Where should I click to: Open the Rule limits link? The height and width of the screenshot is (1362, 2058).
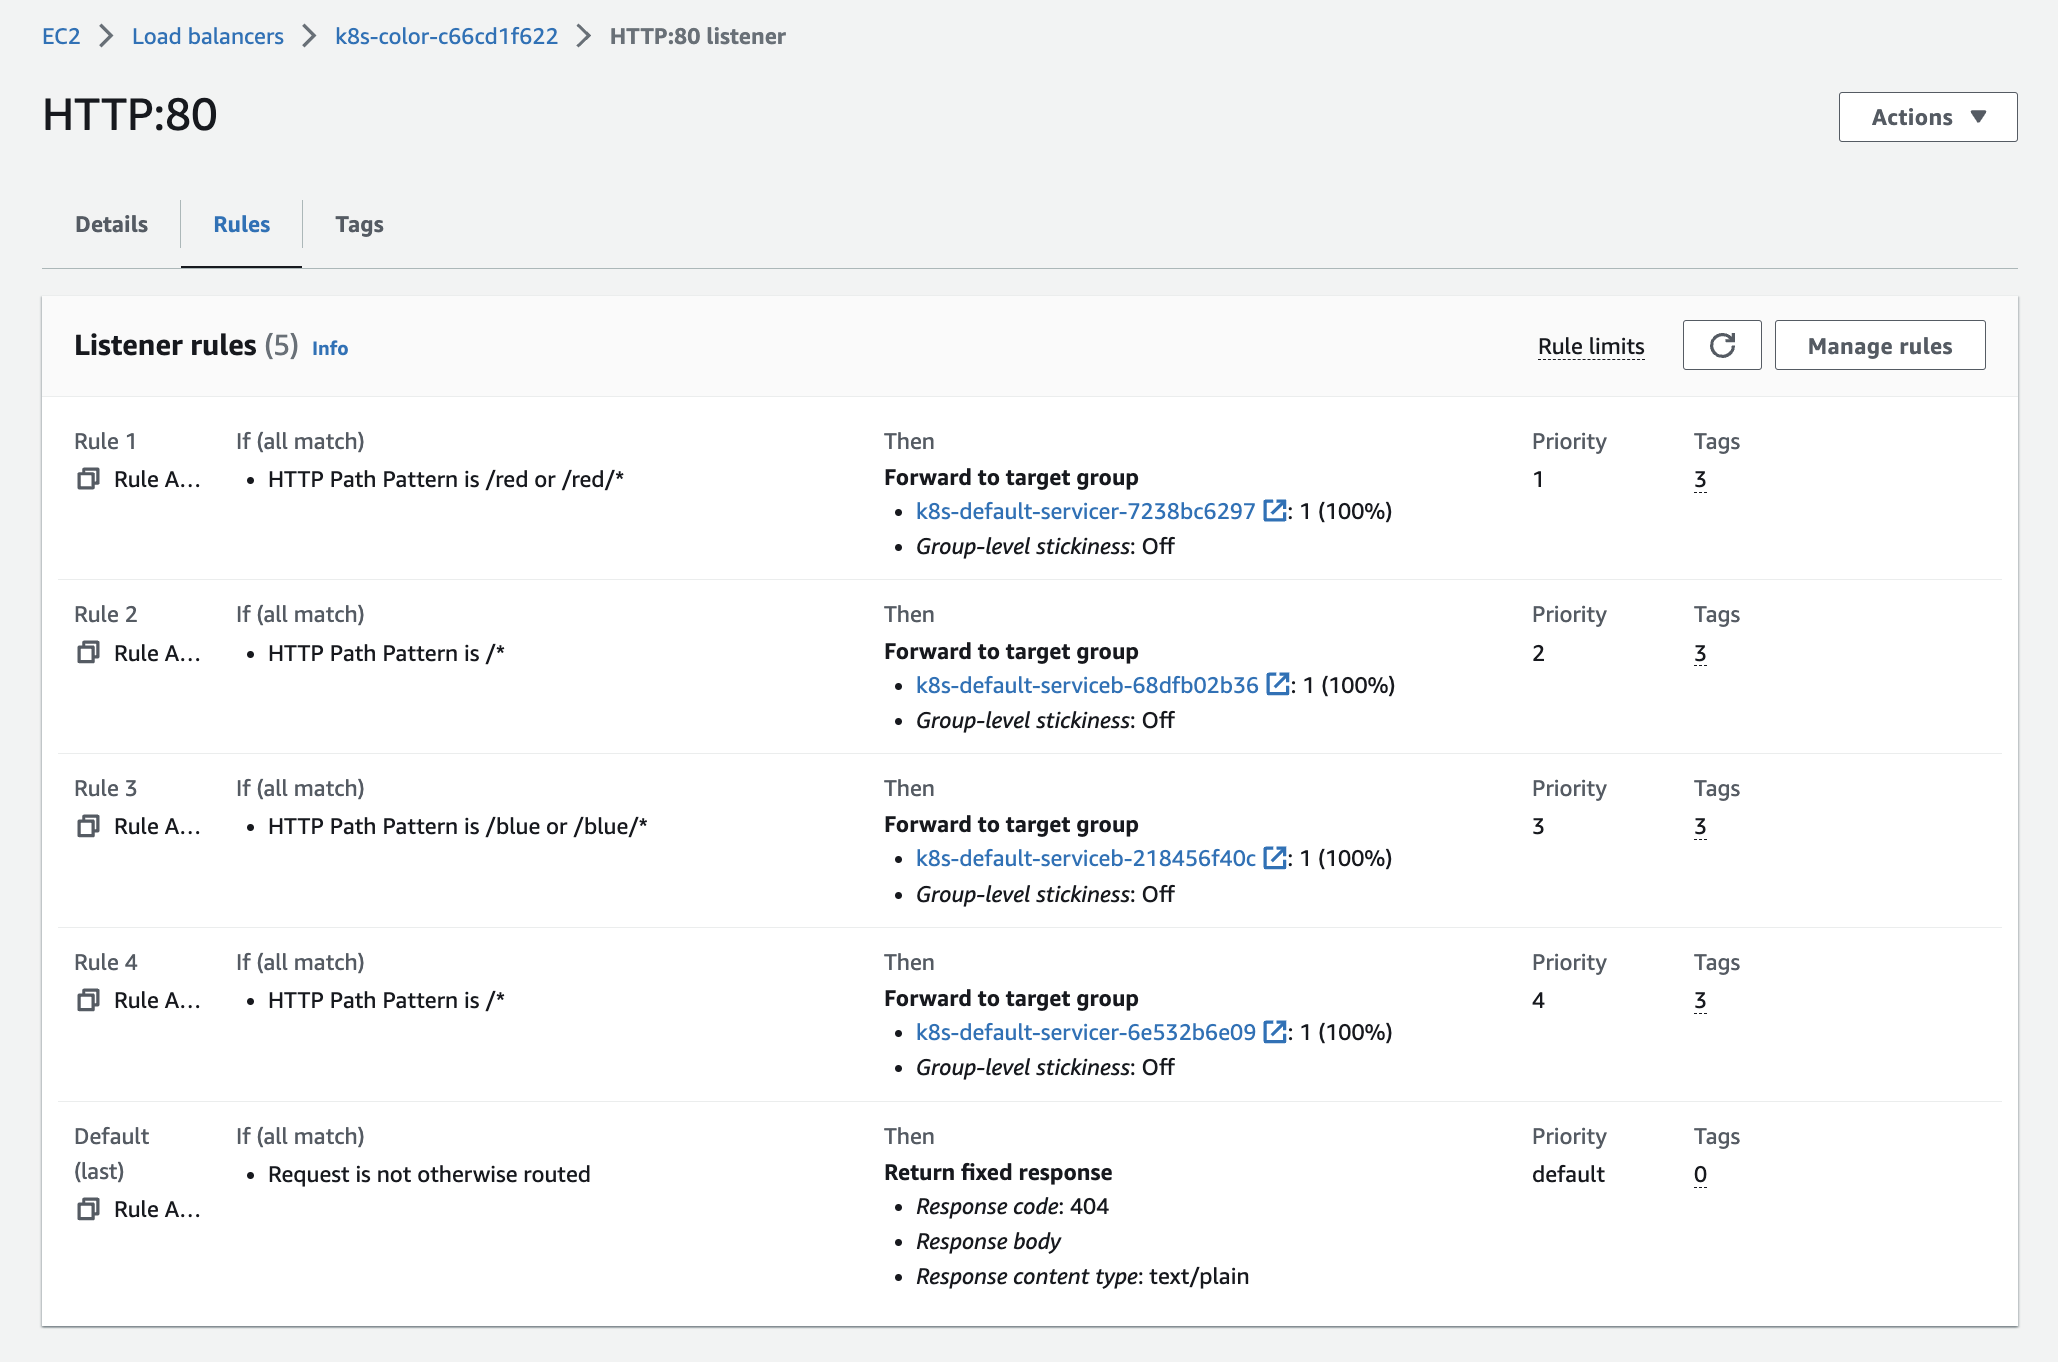(x=1590, y=346)
